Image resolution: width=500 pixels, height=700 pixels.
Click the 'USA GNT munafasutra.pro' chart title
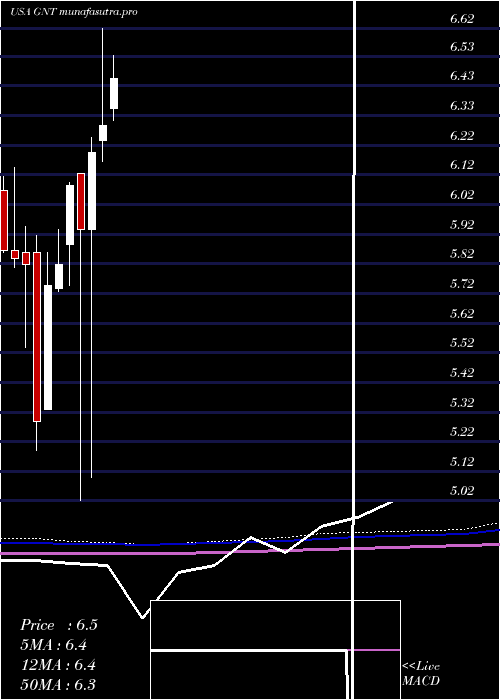[74, 12]
